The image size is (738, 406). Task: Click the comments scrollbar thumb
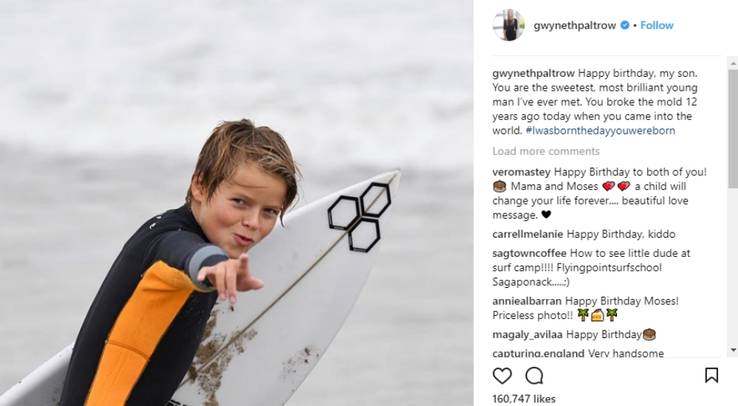[733, 128]
